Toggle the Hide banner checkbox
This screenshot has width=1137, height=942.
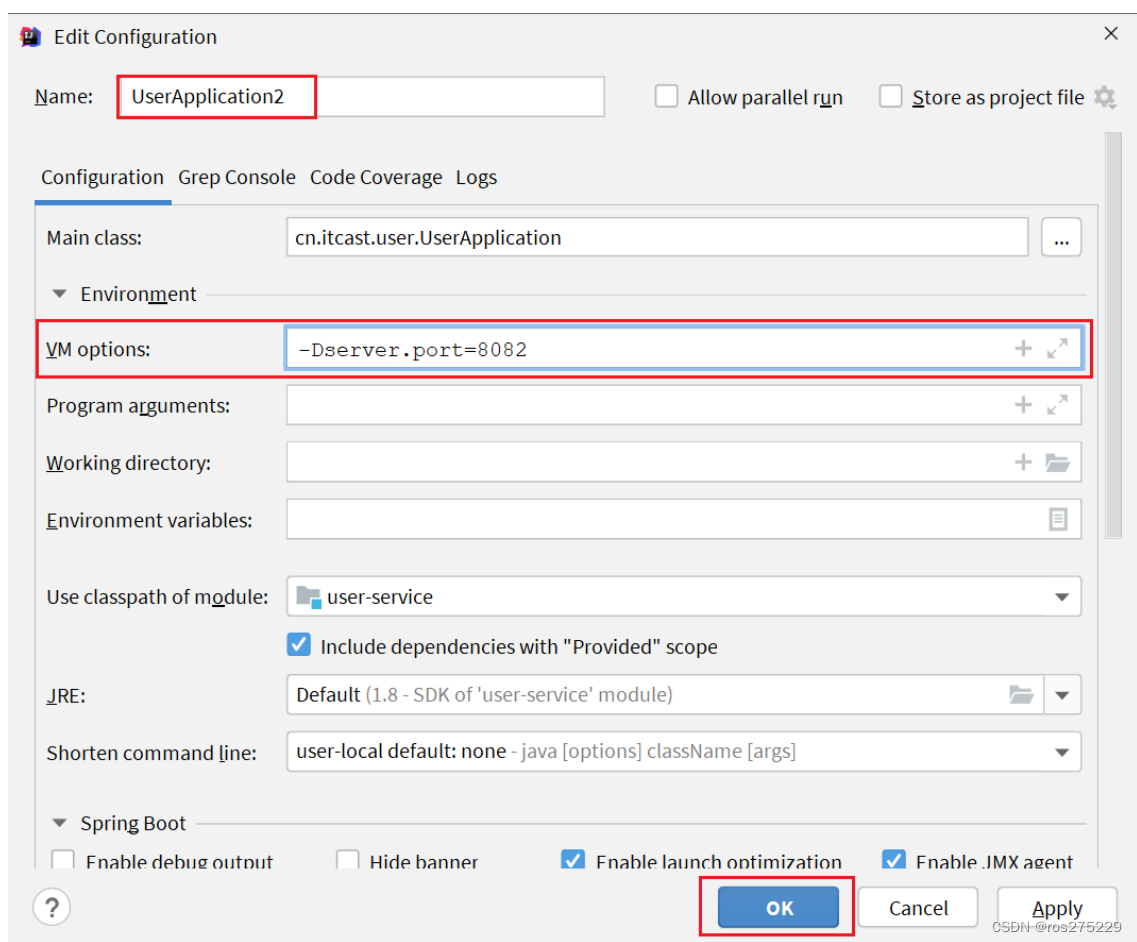[347, 859]
